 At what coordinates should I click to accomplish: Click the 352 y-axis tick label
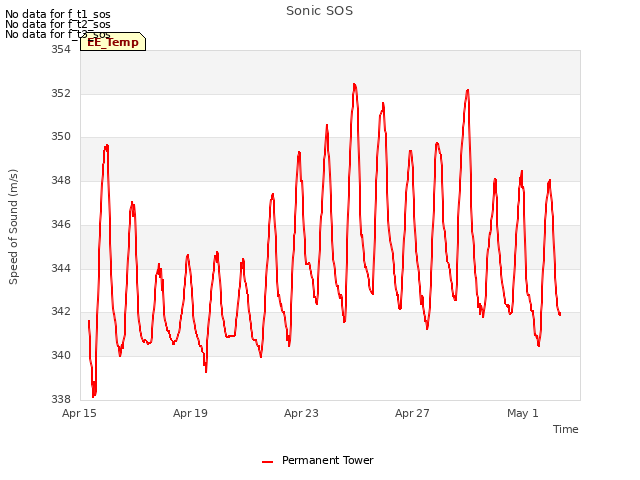[x=61, y=93]
